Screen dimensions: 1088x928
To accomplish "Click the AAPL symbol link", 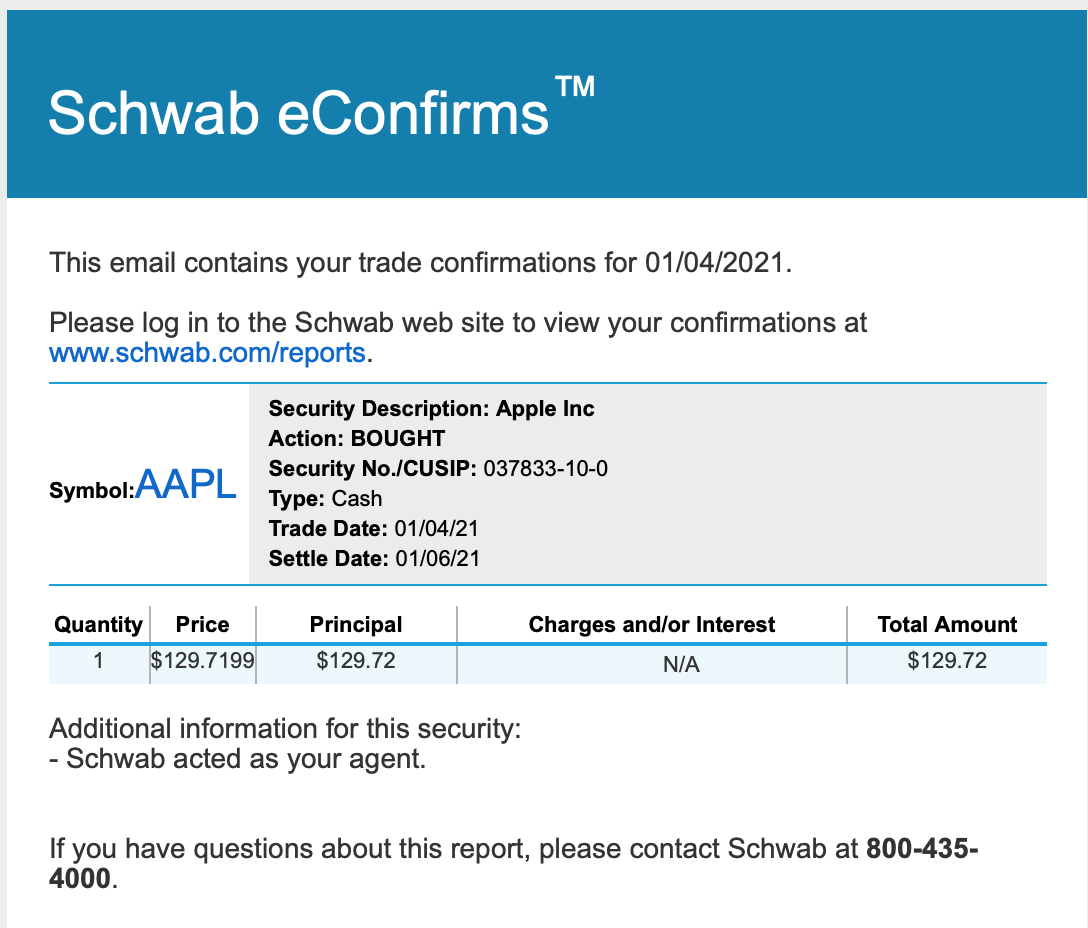I will [x=186, y=484].
